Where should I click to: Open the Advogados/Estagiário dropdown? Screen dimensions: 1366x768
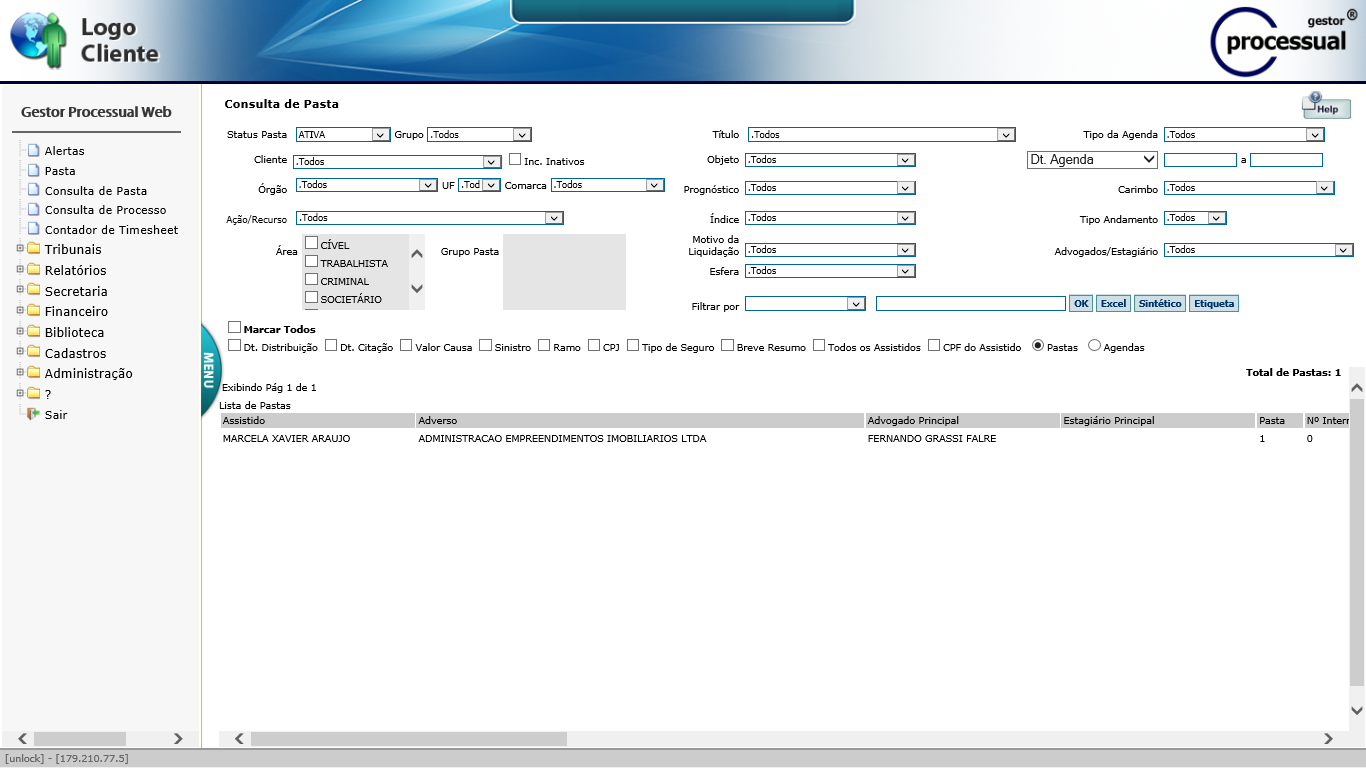point(1258,250)
